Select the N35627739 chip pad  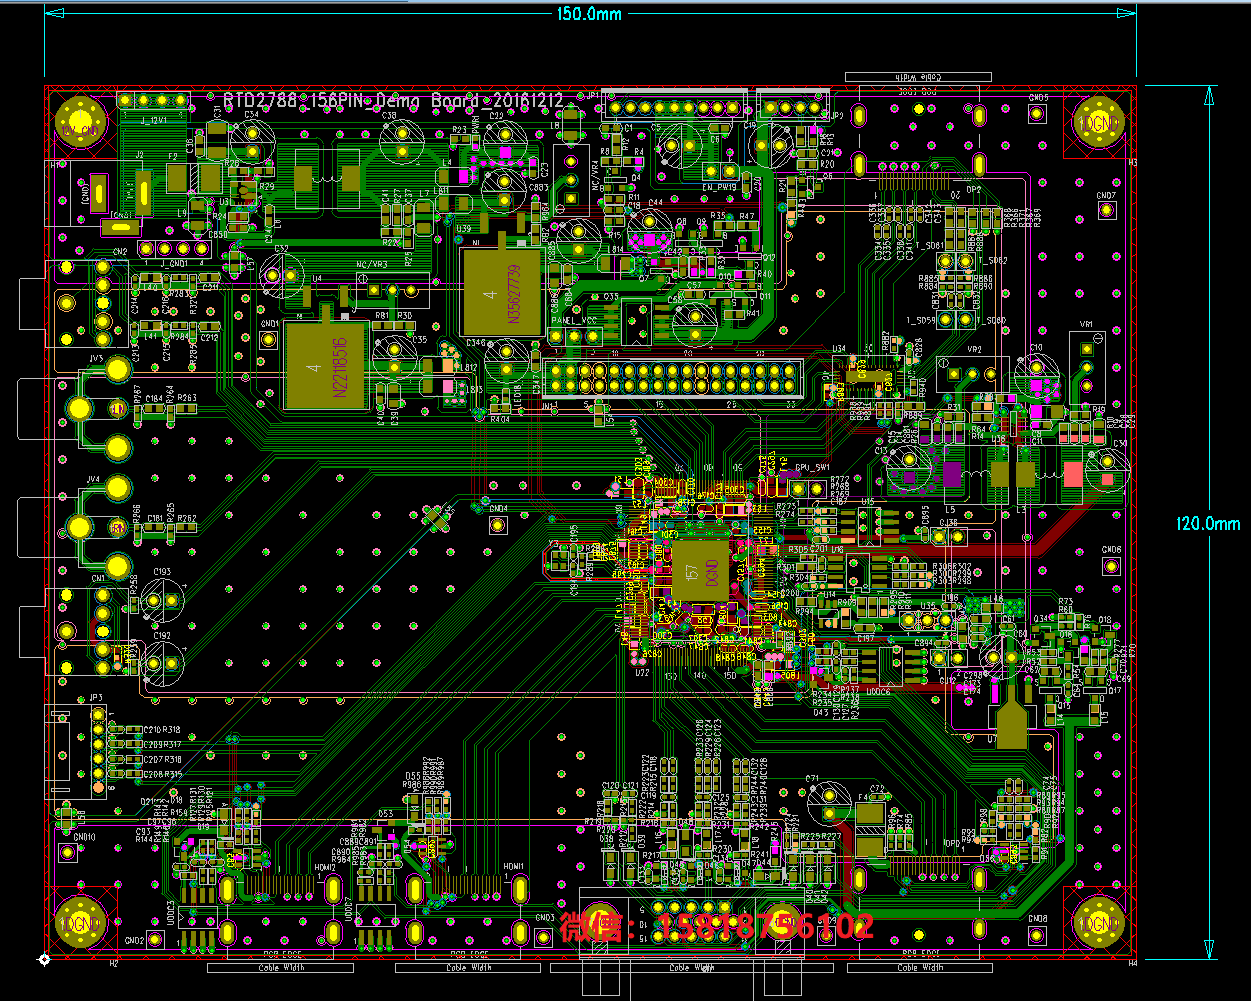click(x=502, y=292)
